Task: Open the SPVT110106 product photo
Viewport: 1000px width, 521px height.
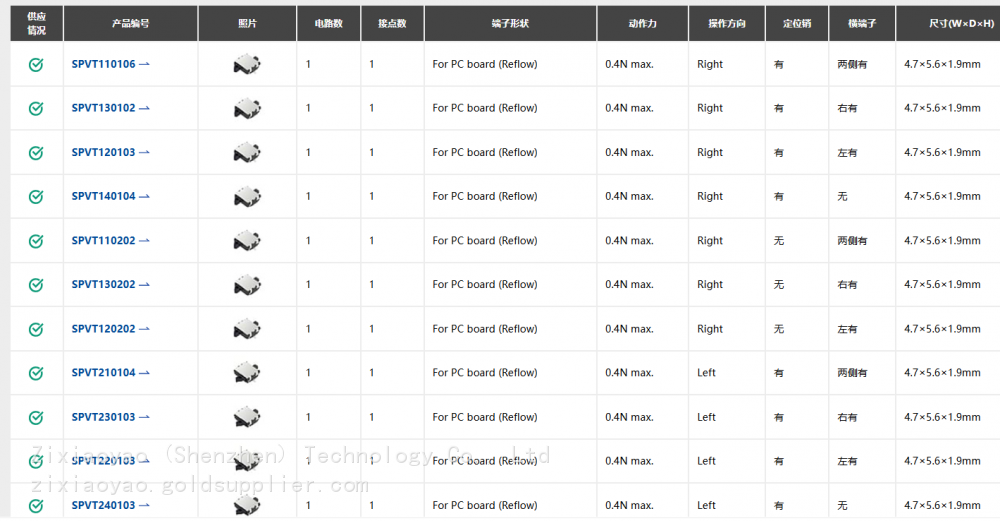Action: (247, 64)
